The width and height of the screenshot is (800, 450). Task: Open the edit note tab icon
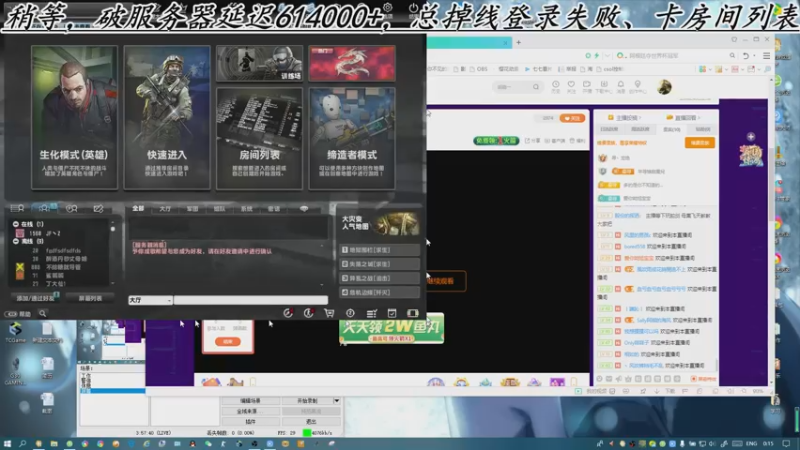click(x=98, y=208)
